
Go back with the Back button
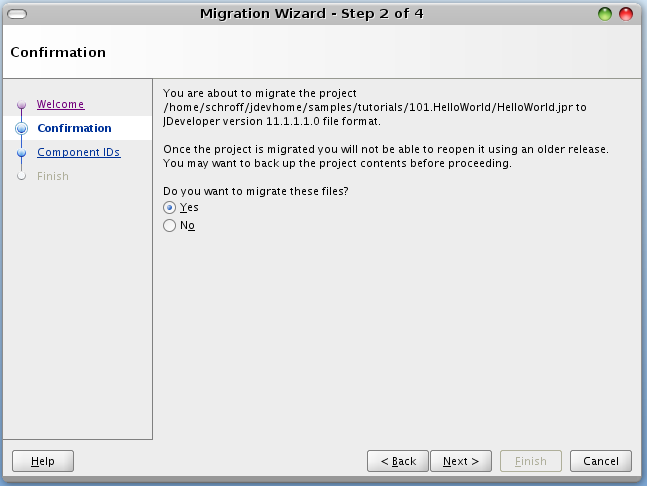(x=398, y=461)
